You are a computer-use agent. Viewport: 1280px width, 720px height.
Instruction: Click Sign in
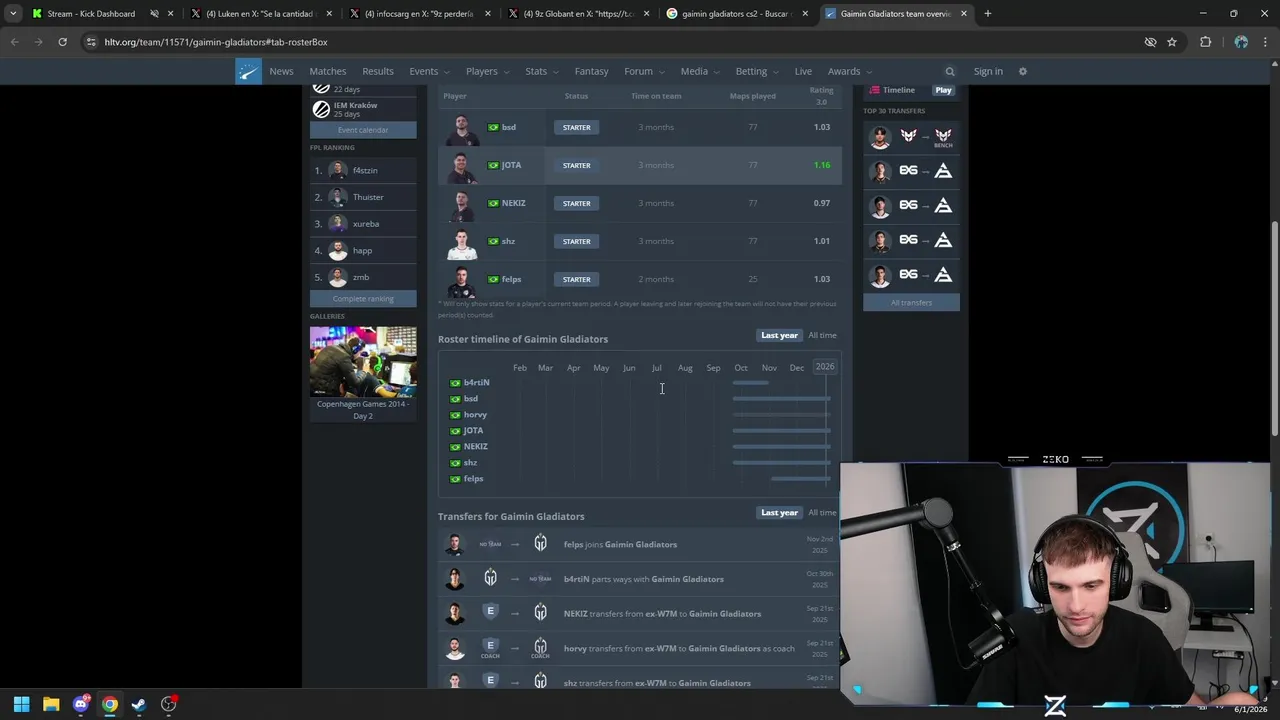[x=988, y=71]
